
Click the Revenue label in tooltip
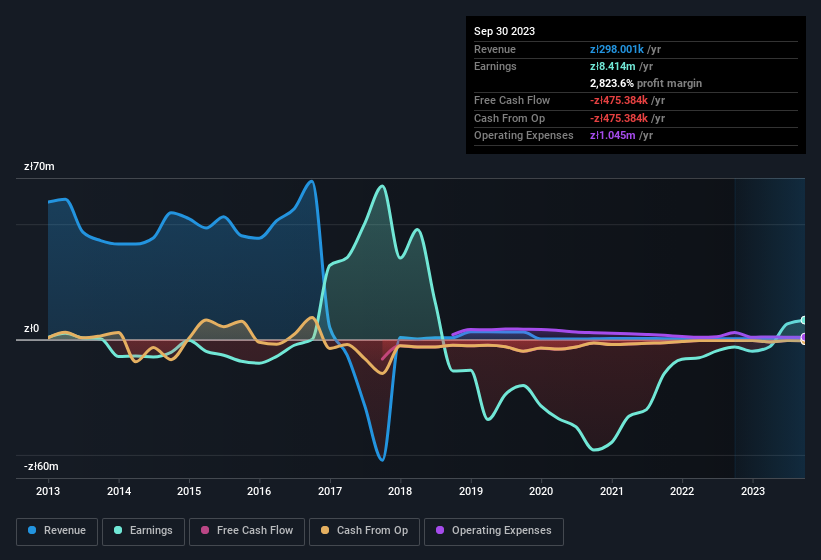pos(495,49)
